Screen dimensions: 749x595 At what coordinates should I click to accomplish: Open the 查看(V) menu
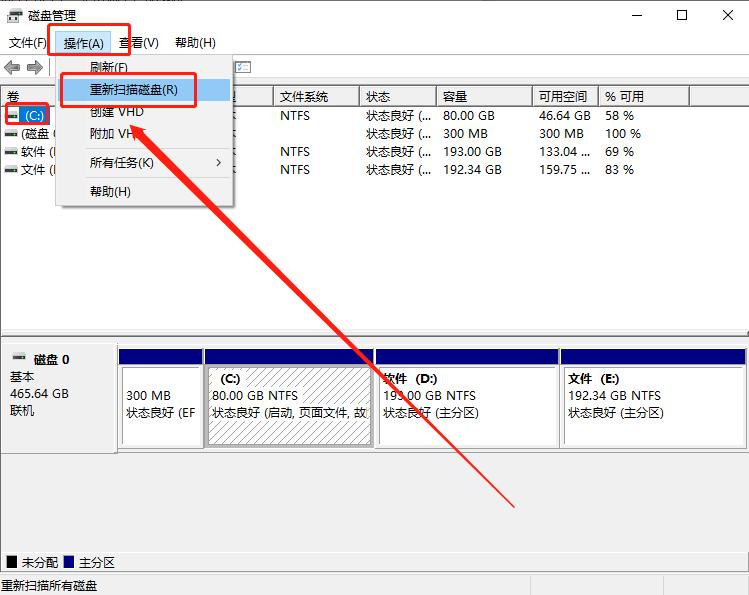(x=139, y=43)
